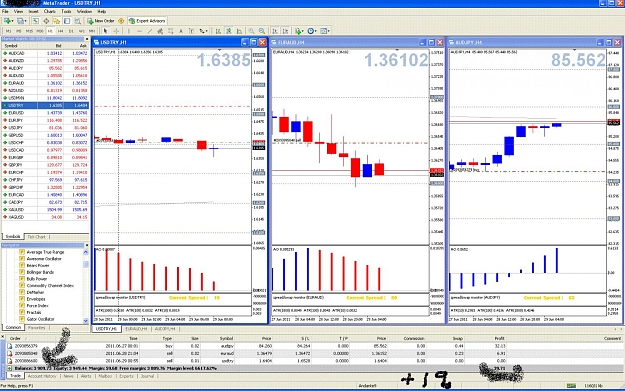Open the Tools menu
This screenshot has width=625, height=391.
66,12
